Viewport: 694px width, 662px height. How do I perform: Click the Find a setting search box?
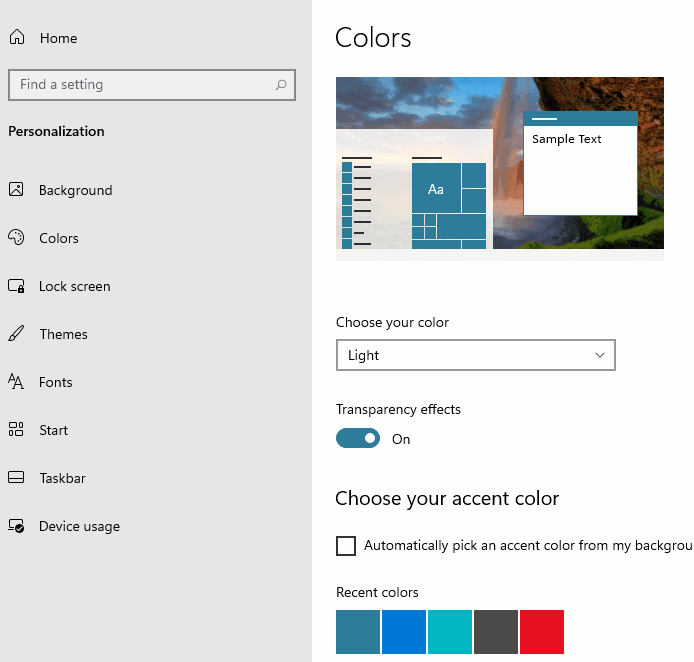152,85
